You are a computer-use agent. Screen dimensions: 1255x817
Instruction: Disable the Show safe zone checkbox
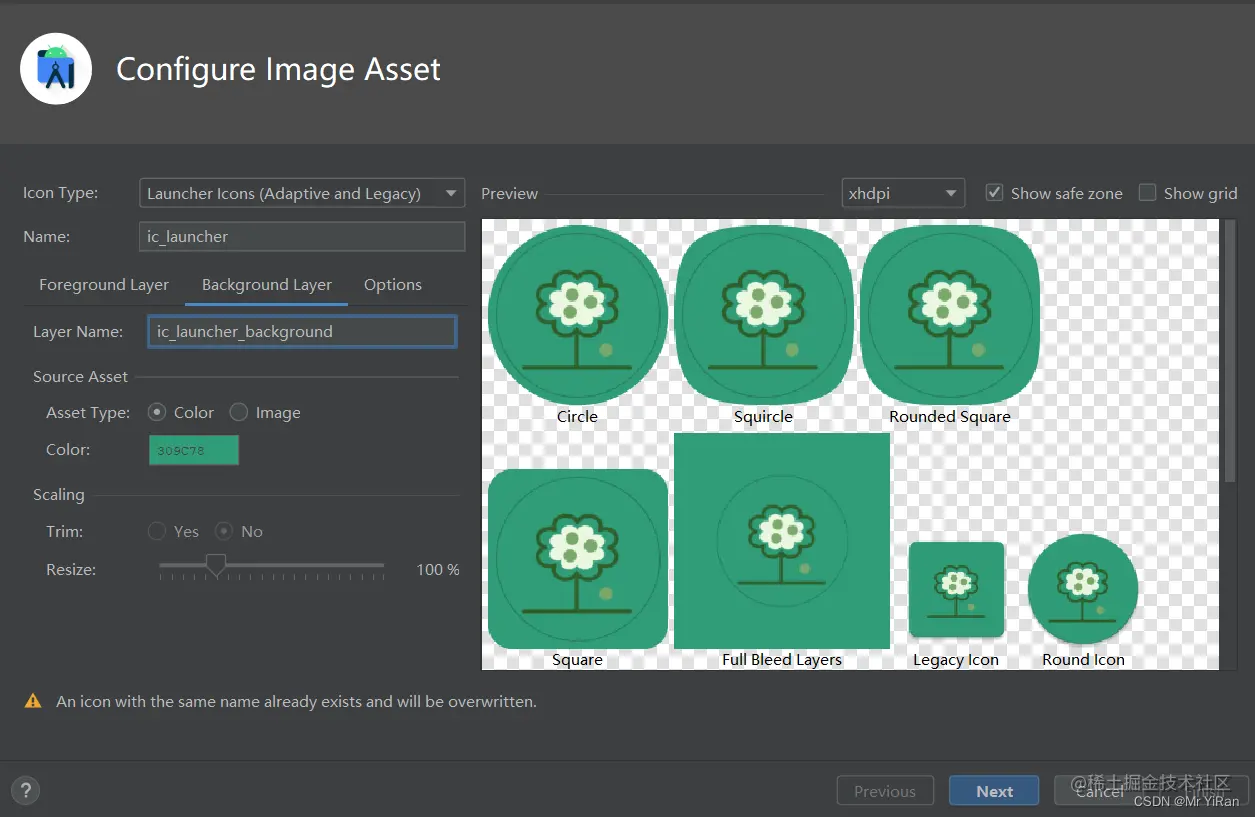coord(994,193)
